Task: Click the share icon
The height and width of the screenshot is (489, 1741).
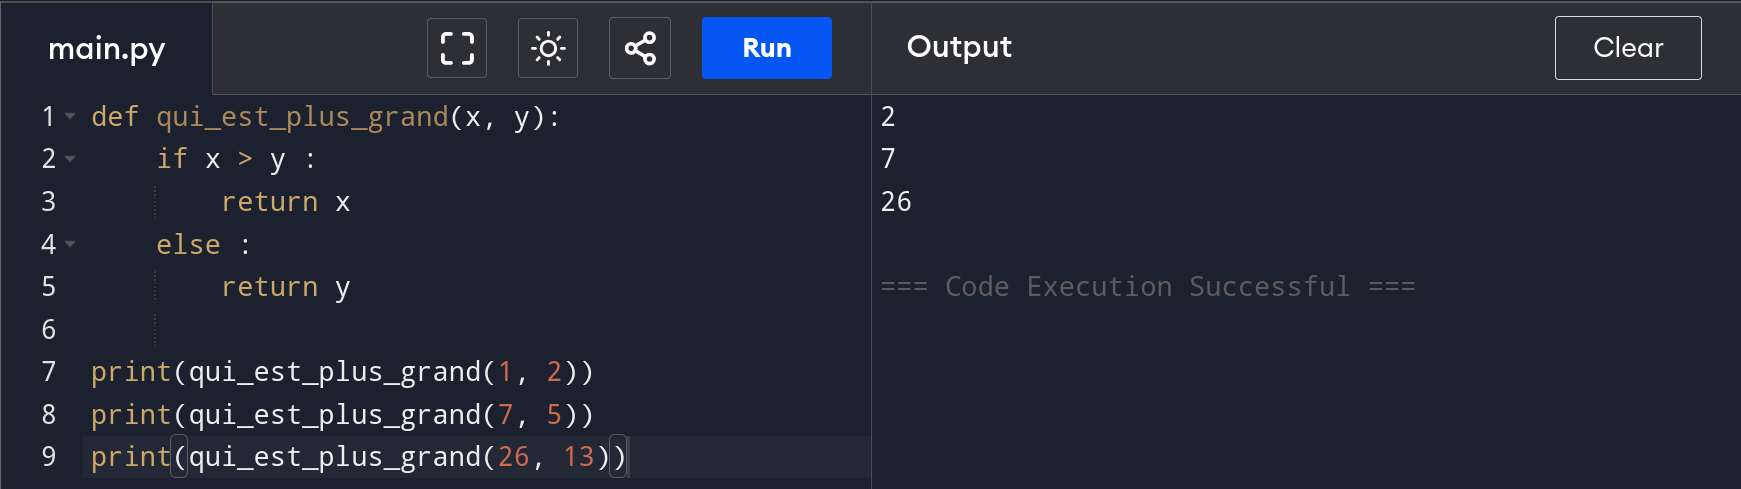Action: click(x=640, y=48)
